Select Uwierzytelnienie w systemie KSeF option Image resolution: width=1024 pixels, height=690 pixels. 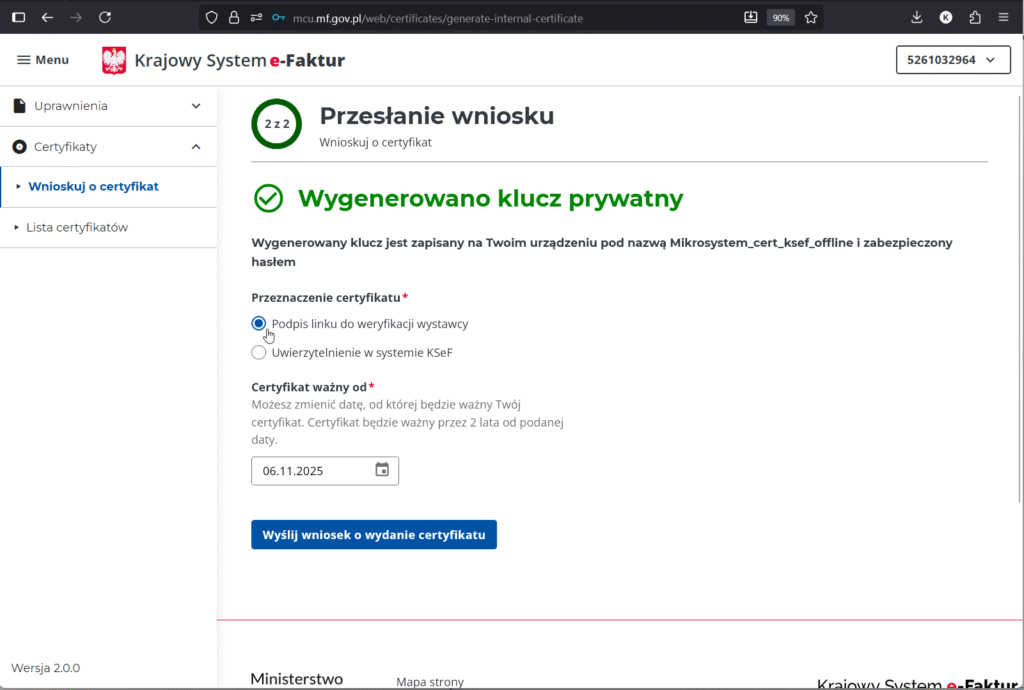point(259,353)
